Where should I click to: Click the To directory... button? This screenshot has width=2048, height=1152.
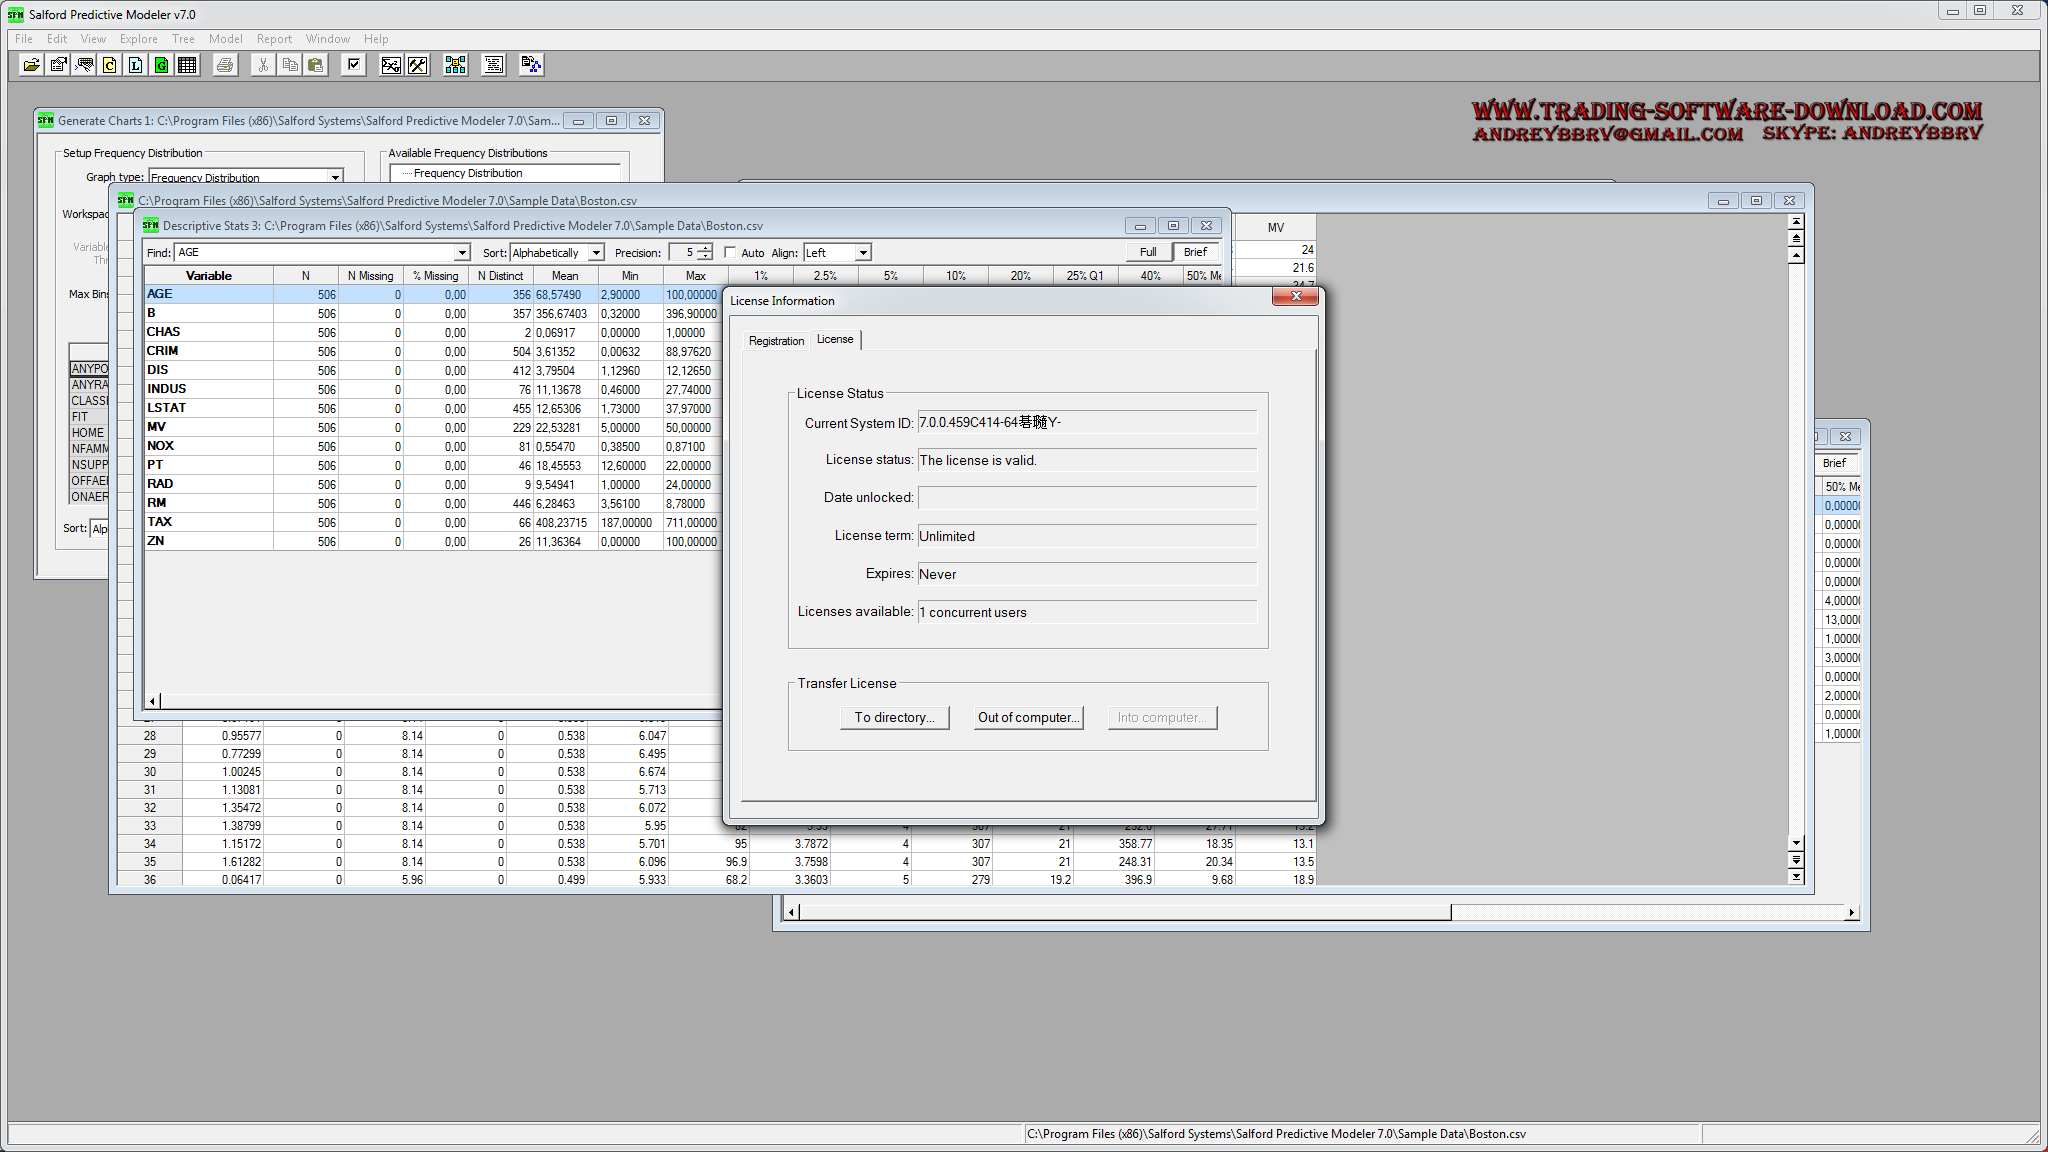(x=894, y=718)
